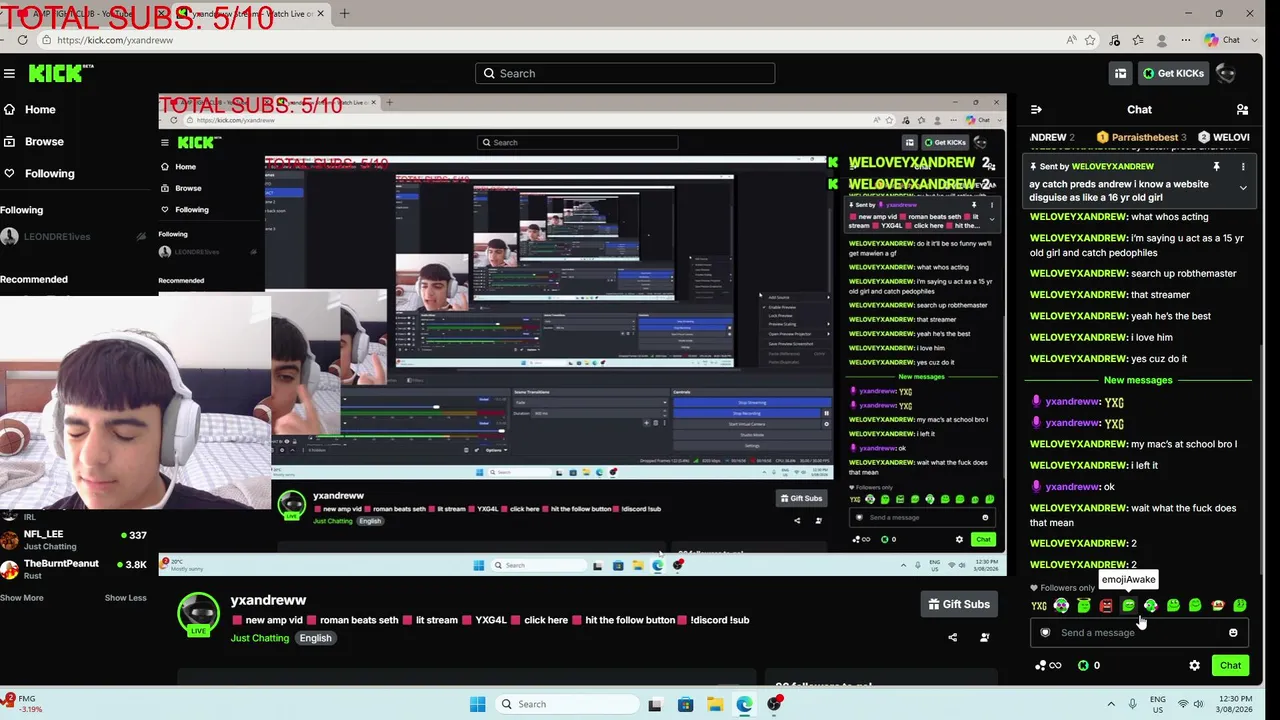
Task: Insert the green halo emote
Action: coord(1084,606)
